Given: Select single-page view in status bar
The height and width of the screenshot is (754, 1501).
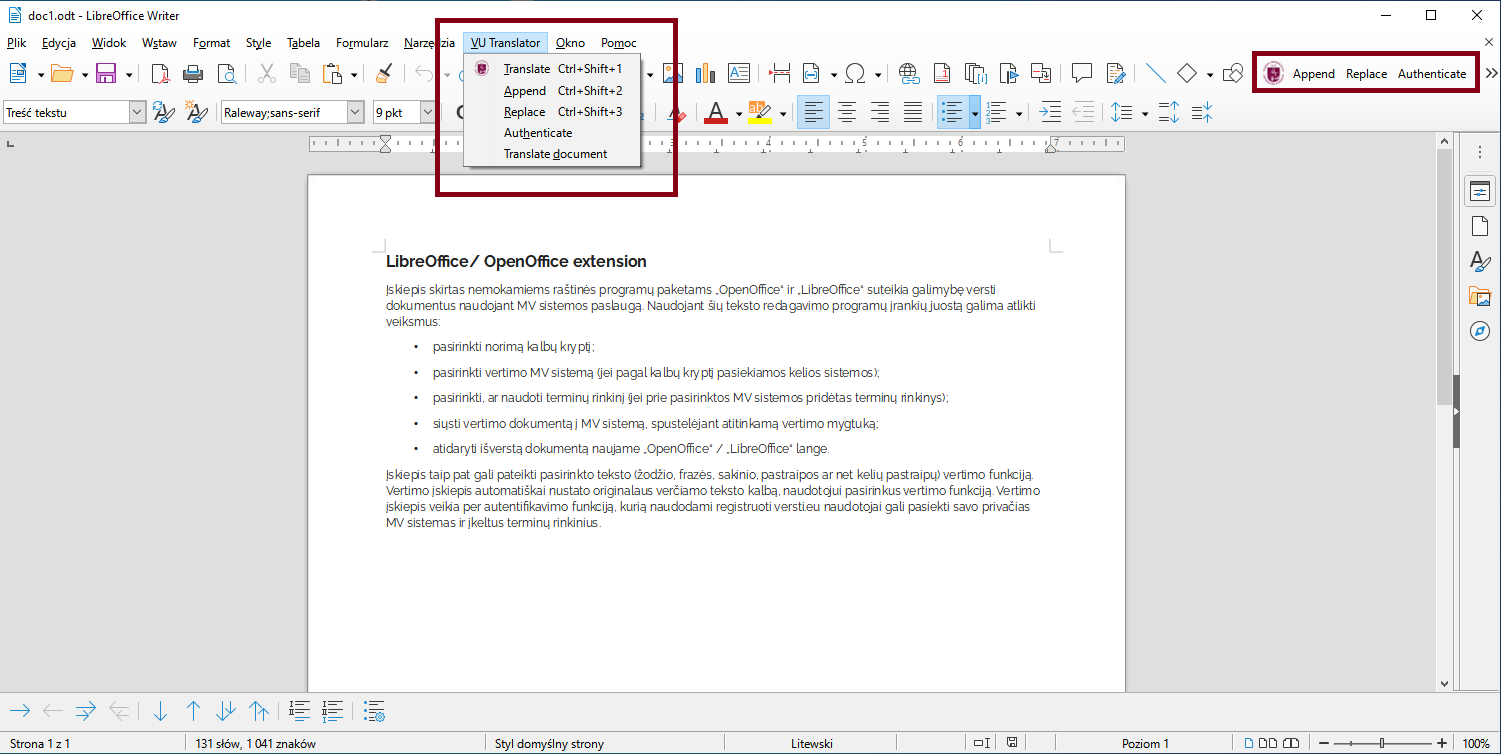Looking at the screenshot, I should tap(1249, 743).
